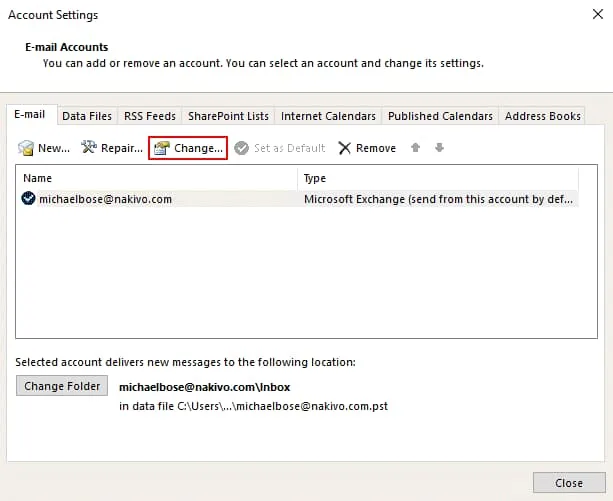Viewport: 613px width, 501px height.
Task: Move account up with the up arrow
Action: (415, 148)
